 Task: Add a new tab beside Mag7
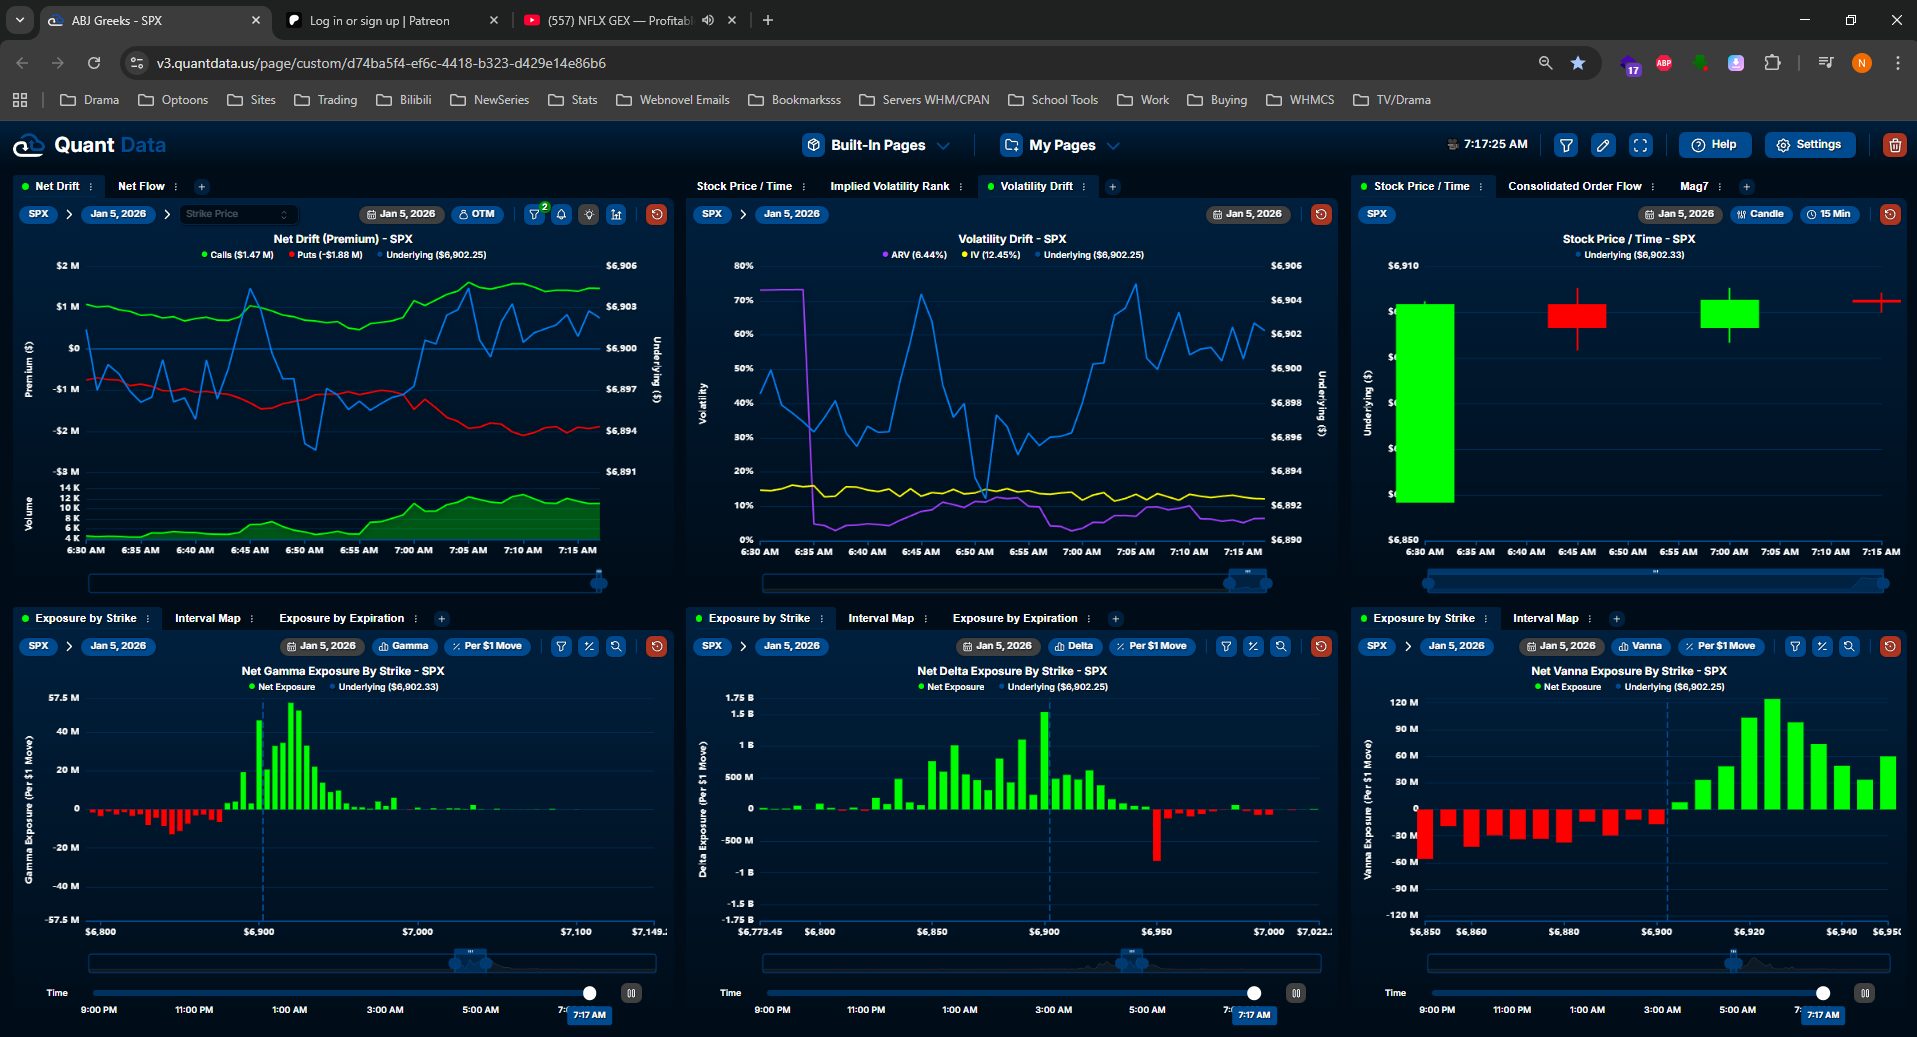pyautogui.click(x=1747, y=186)
